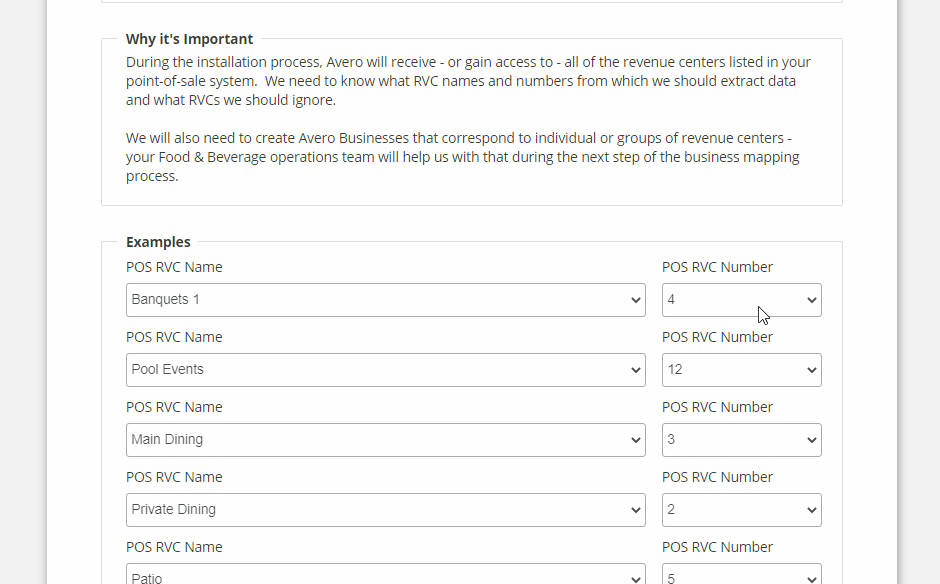Screen dimensions: 940x584
Task: Expand the RVC number dropdown showing 2
Action: (x=741, y=510)
